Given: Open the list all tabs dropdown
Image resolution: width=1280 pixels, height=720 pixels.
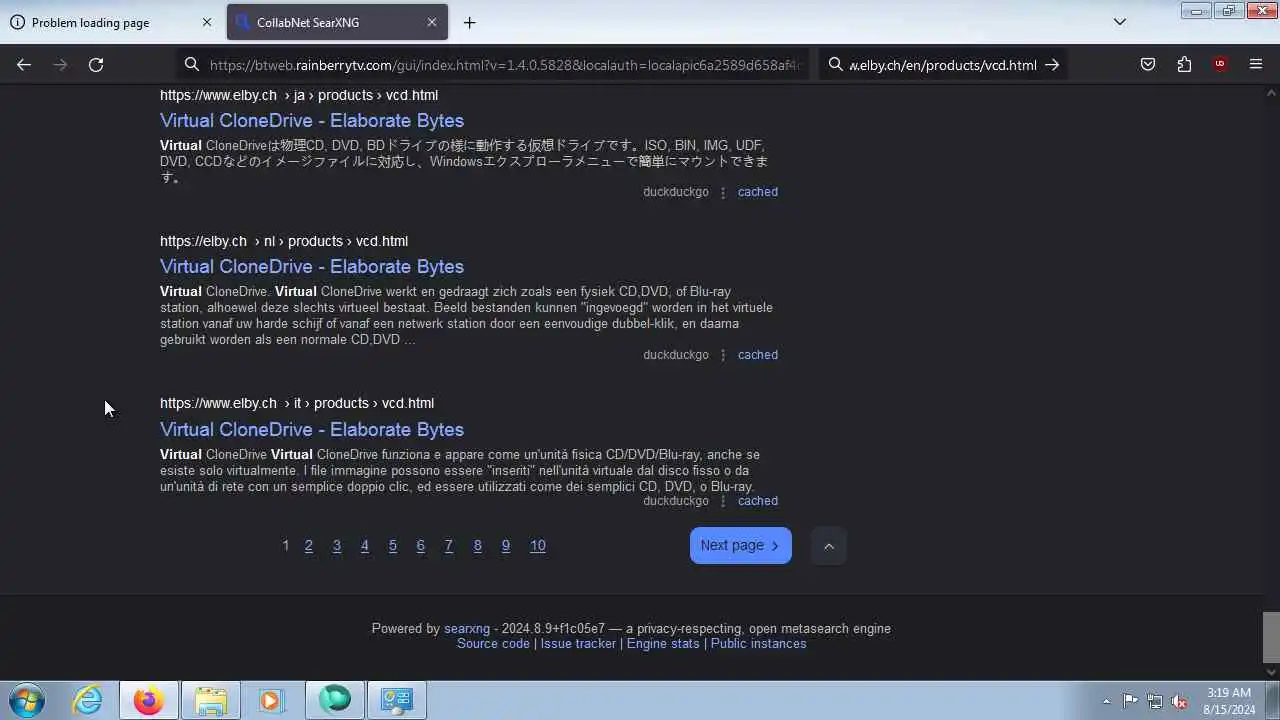Looking at the screenshot, I should (1120, 22).
